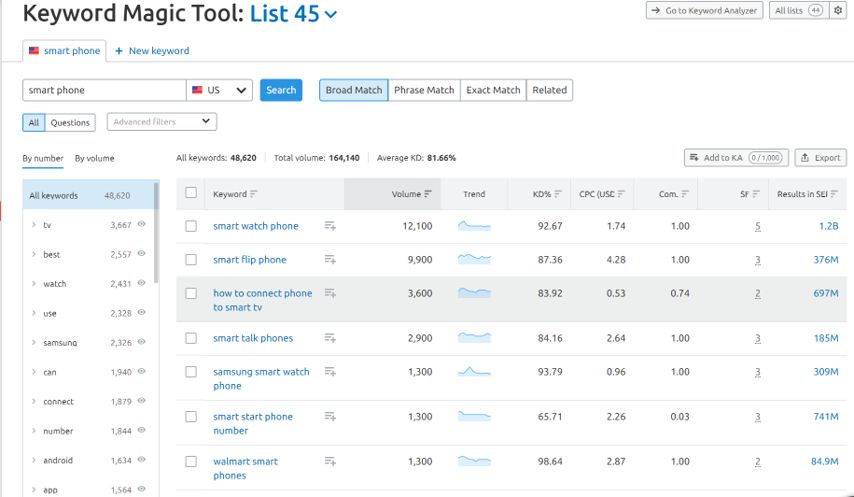Open the US country database dropdown
The image size is (854, 497).
pyautogui.click(x=219, y=90)
